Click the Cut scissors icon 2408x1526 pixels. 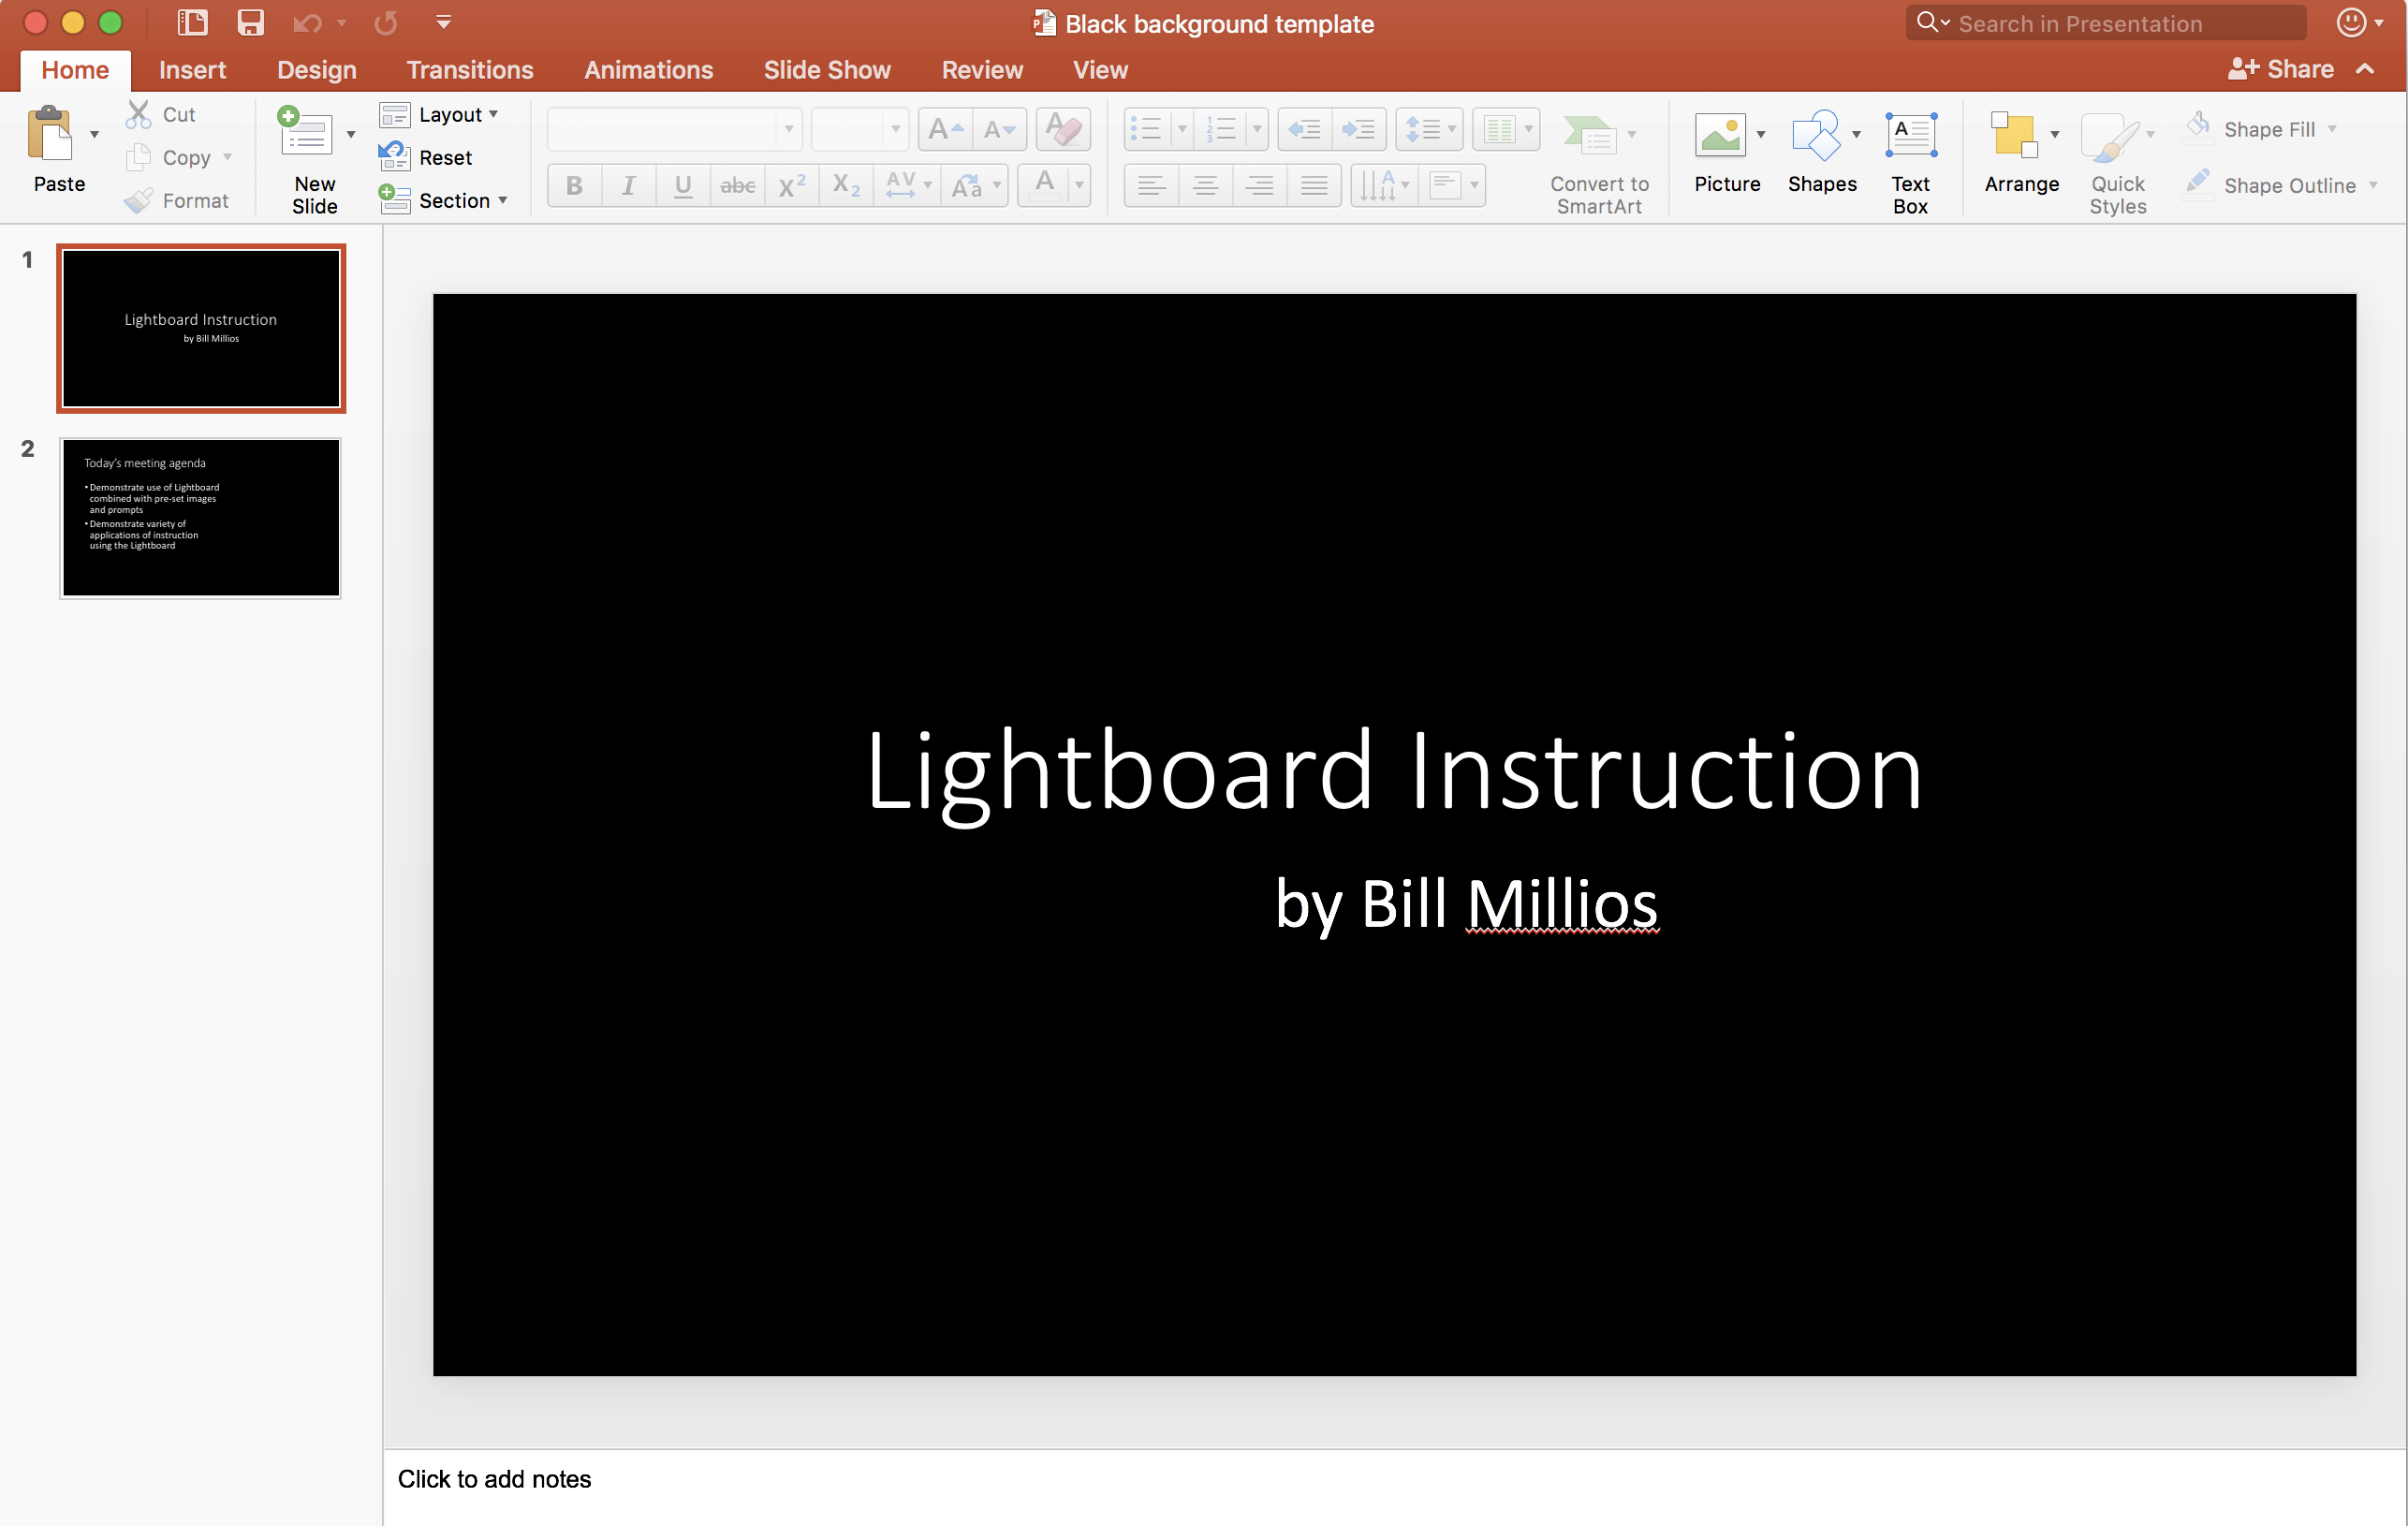(138, 114)
